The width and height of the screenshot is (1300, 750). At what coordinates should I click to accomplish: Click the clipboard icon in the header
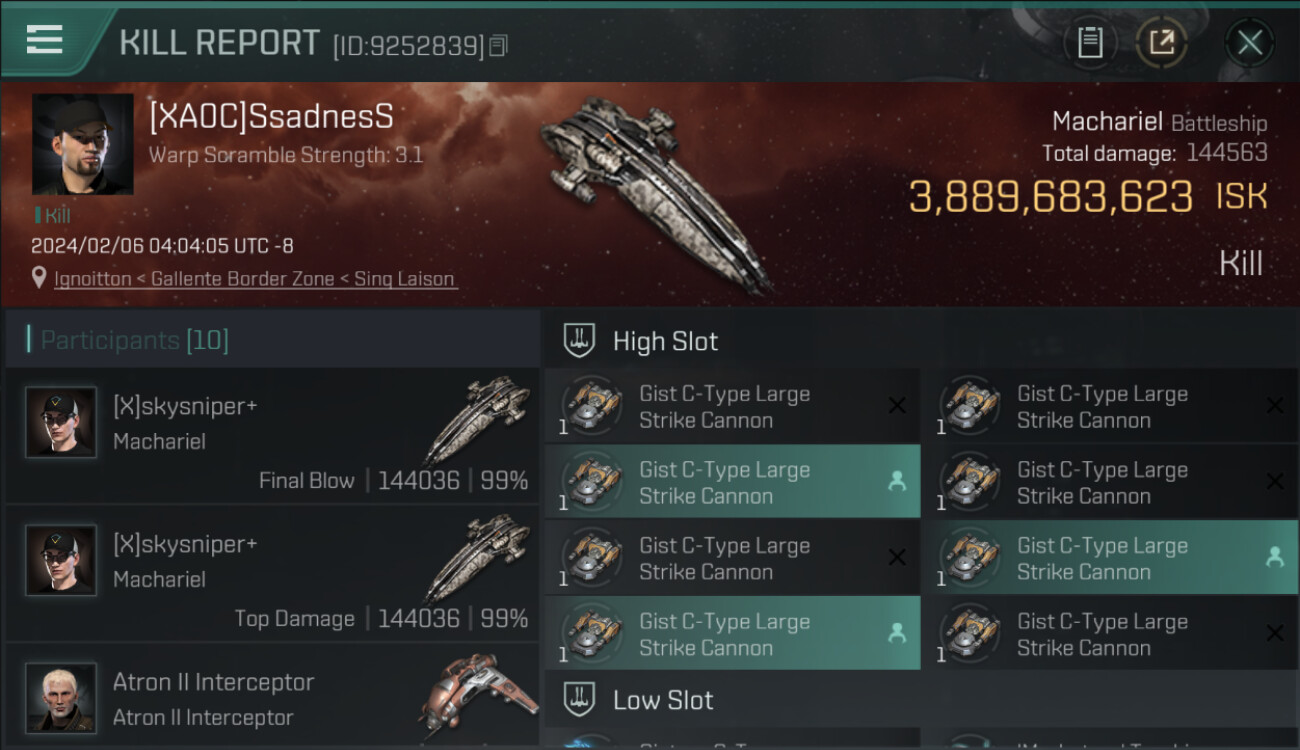click(1090, 43)
